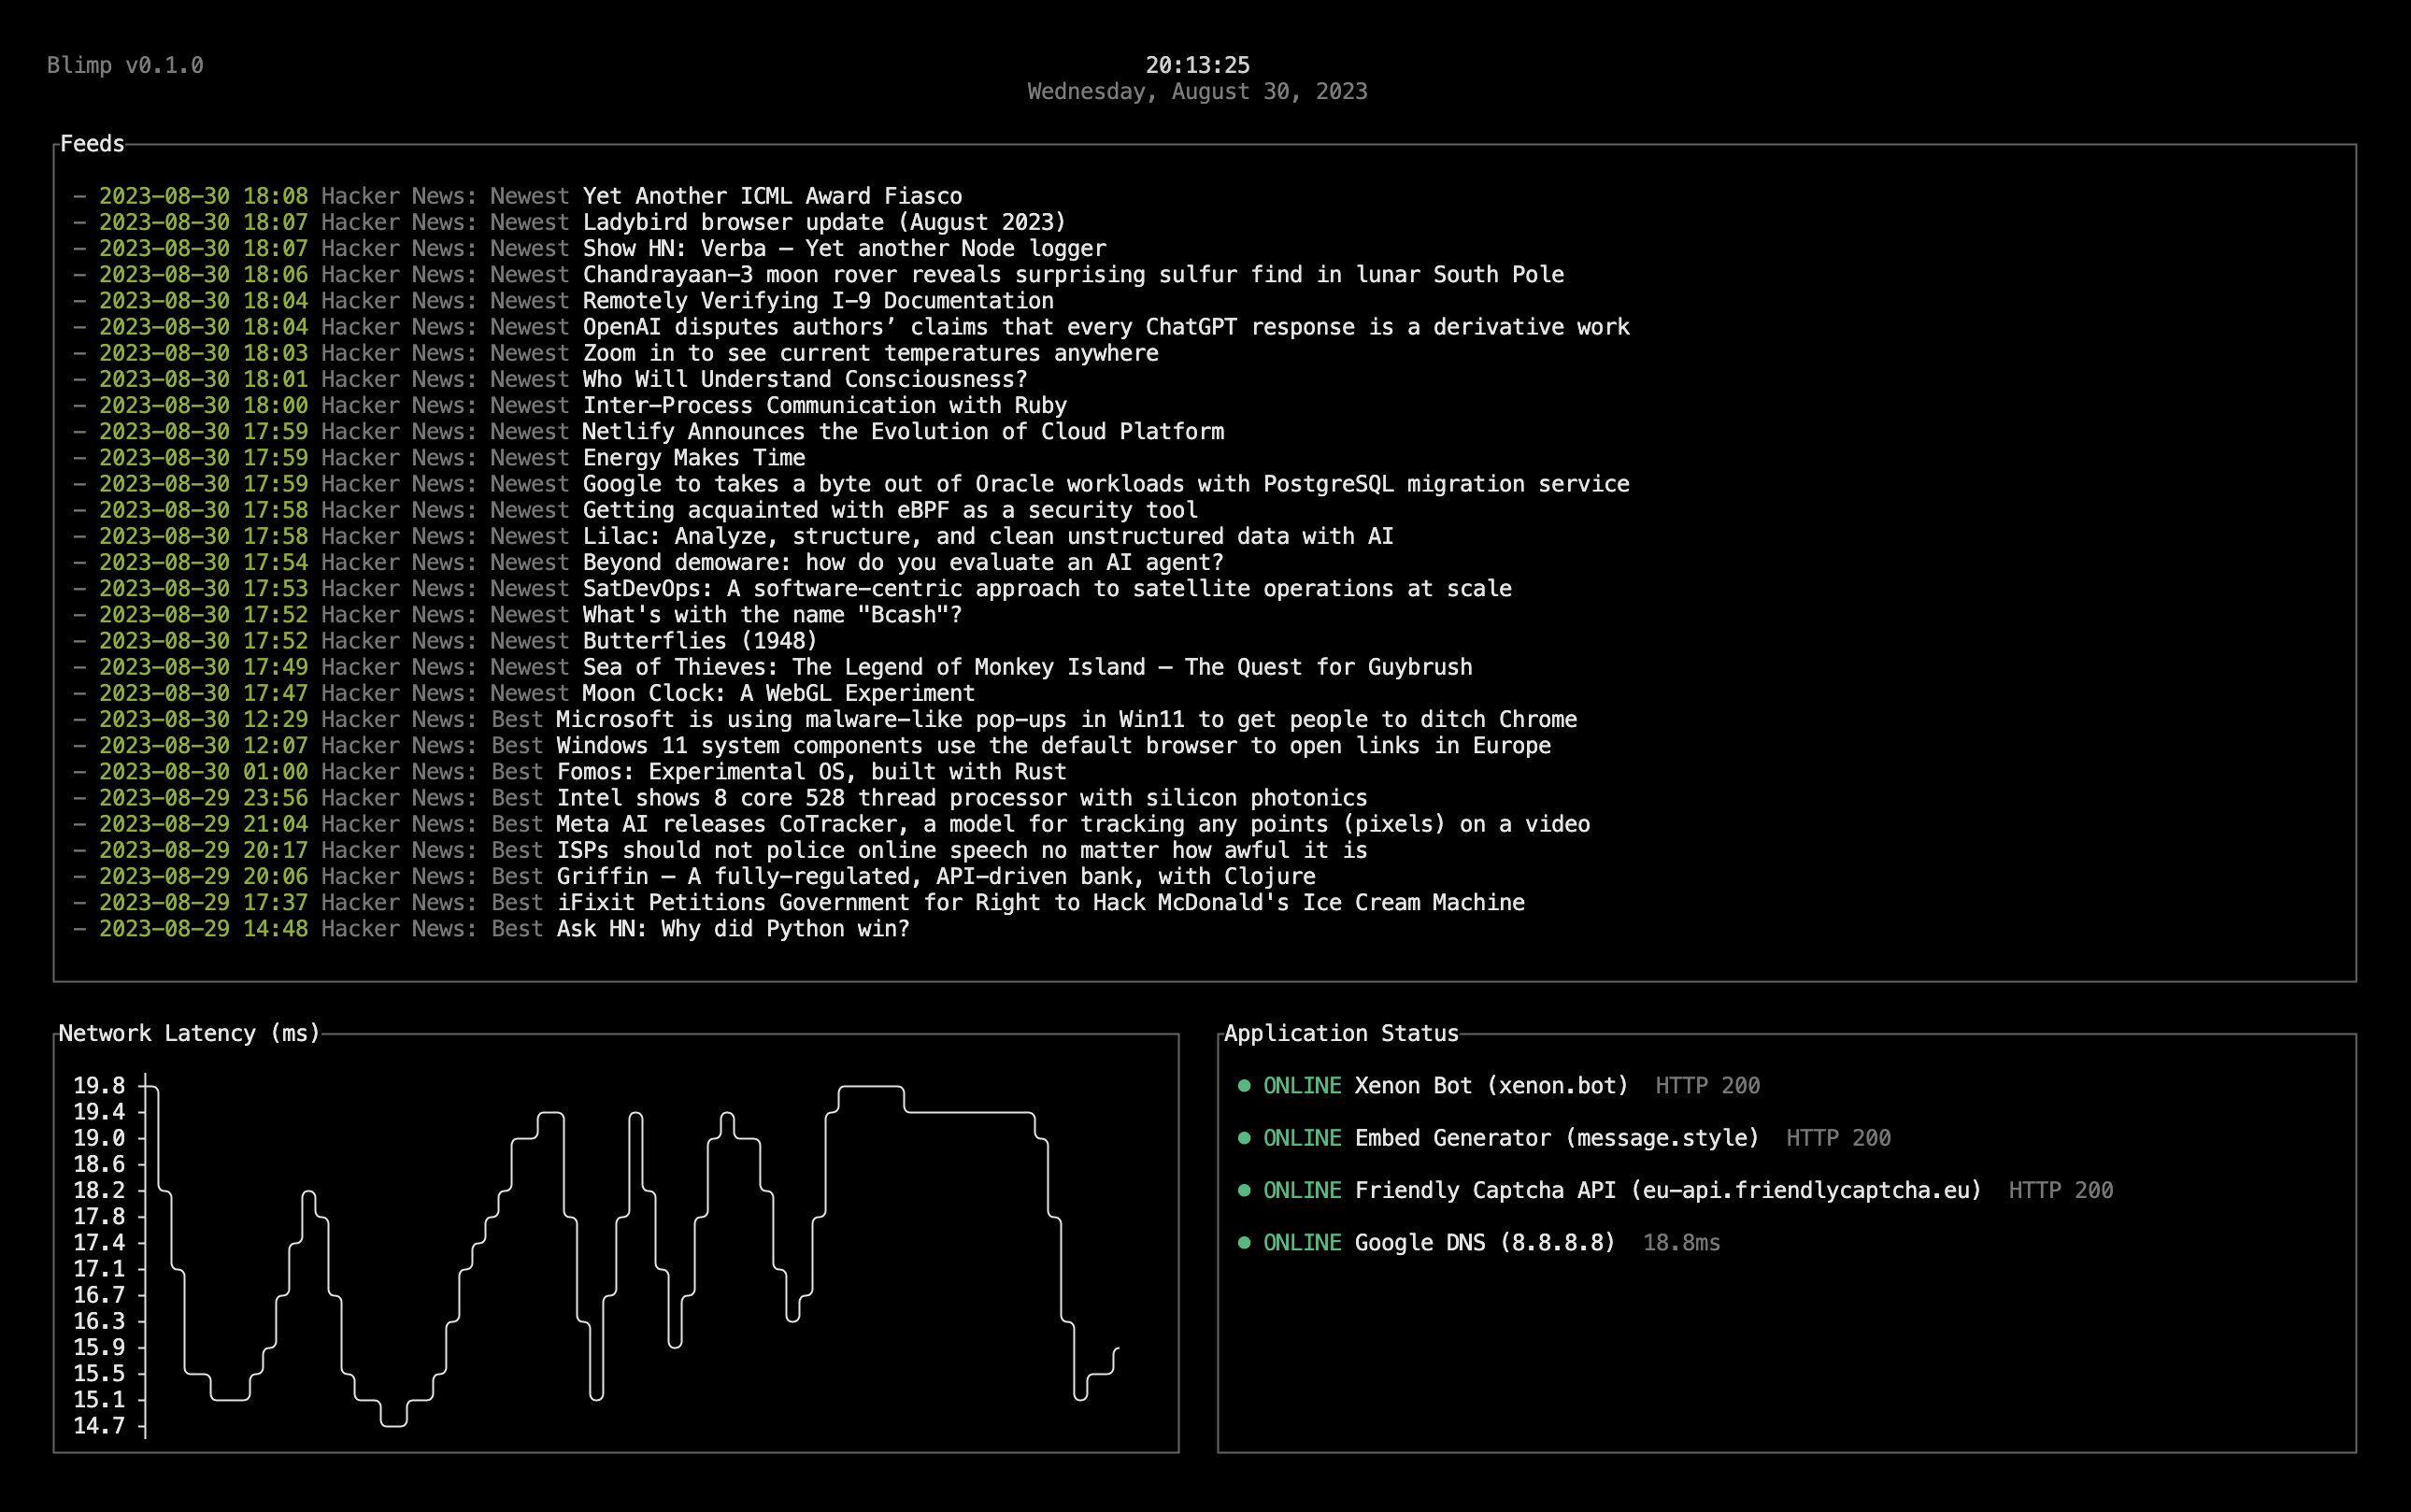Click the green status dot beside Xenon Bot
This screenshot has width=2411, height=1512.
tap(1244, 1085)
